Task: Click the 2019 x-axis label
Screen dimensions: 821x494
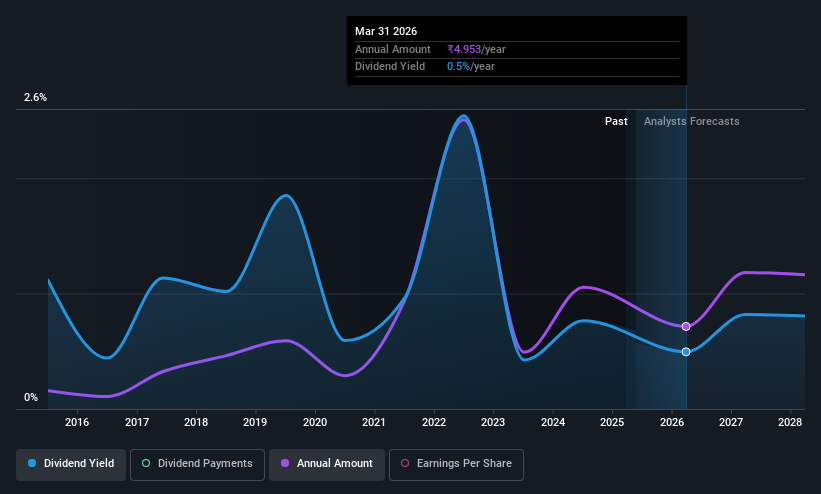Action: [255, 422]
